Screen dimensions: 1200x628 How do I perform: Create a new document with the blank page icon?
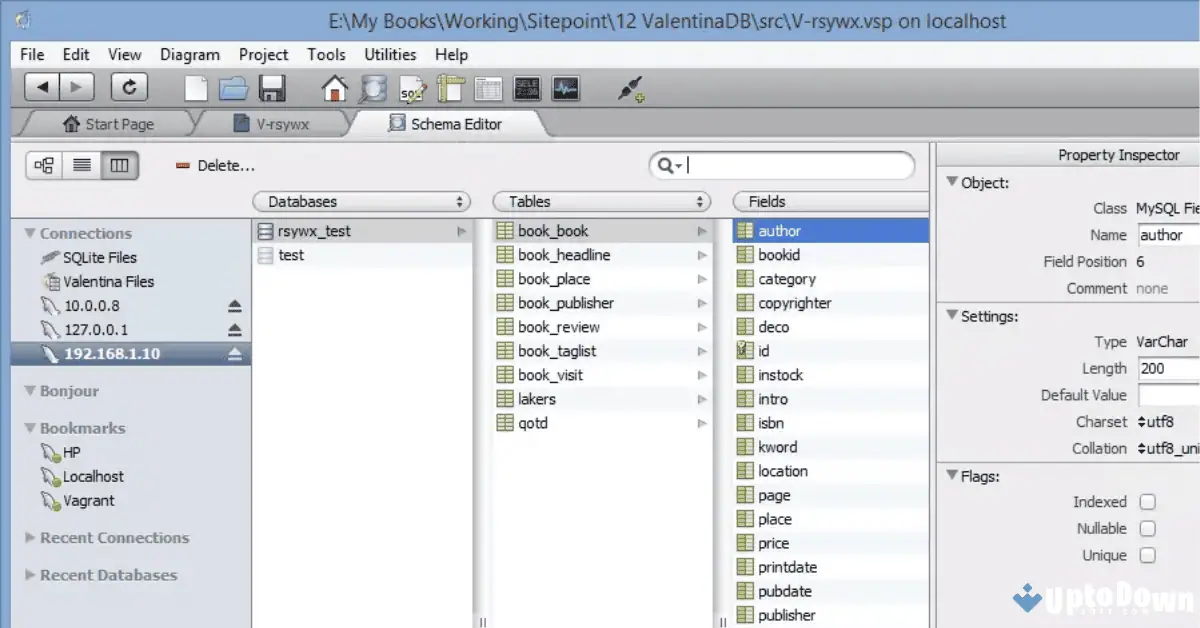click(196, 88)
